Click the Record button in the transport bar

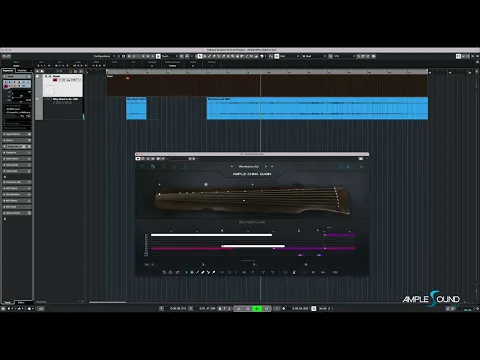point(266,309)
